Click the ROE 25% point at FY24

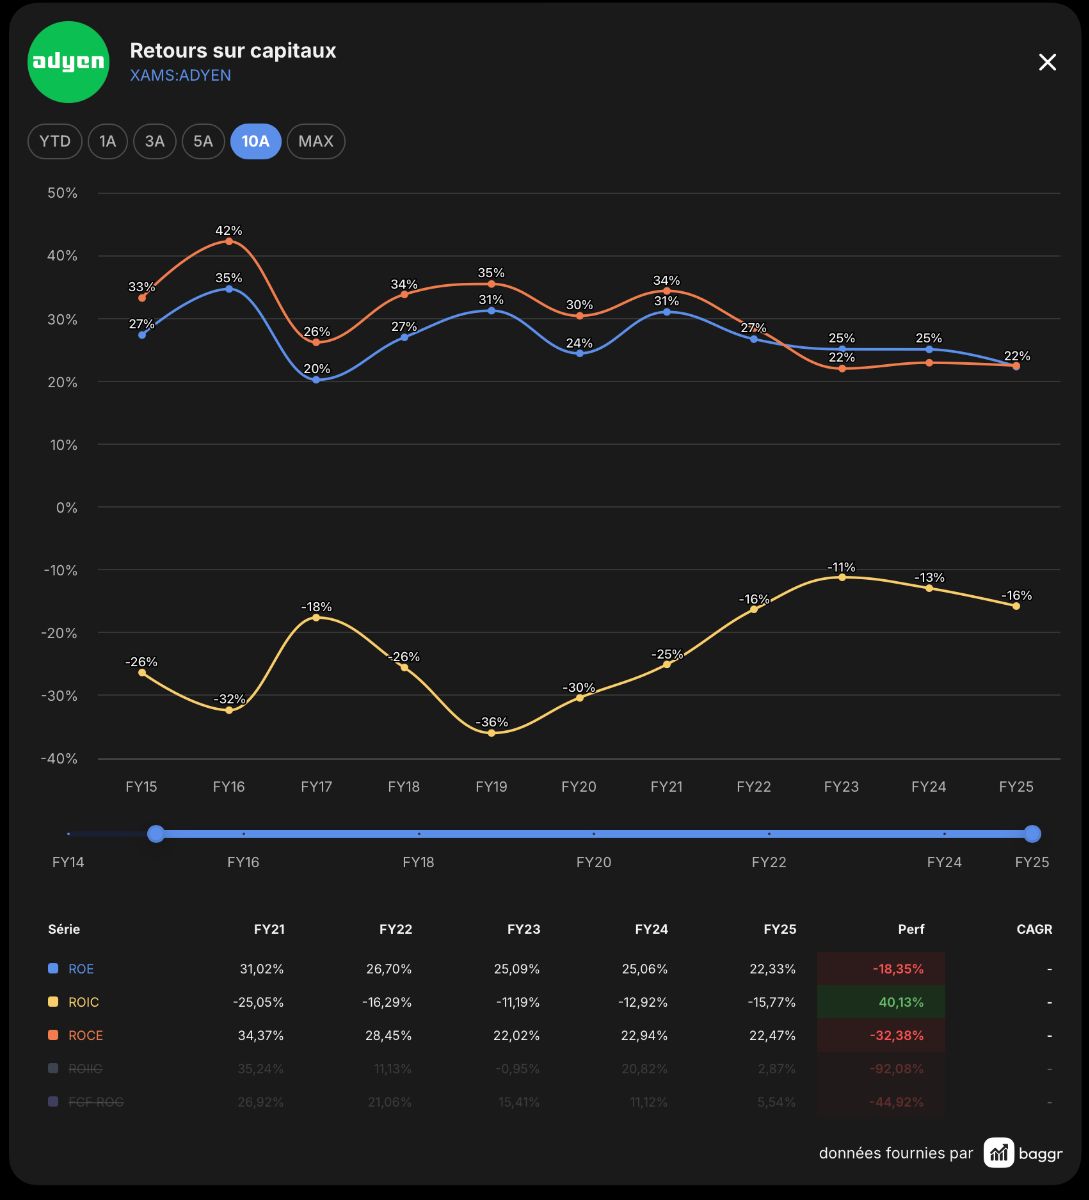pyautogui.click(x=929, y=349)
